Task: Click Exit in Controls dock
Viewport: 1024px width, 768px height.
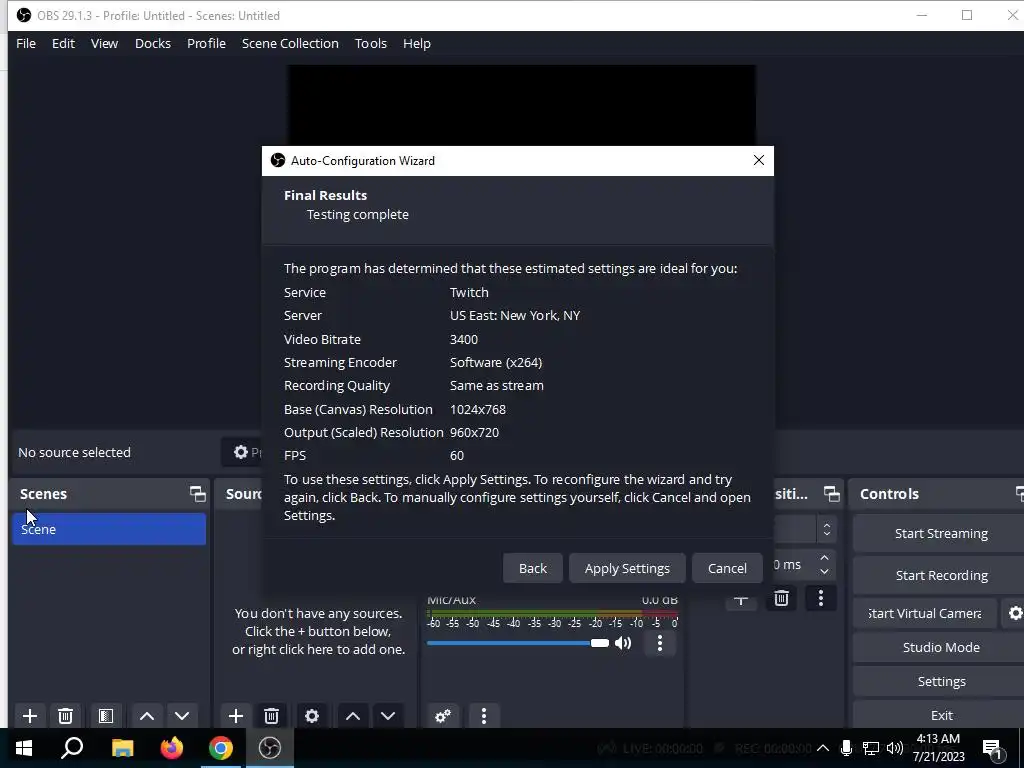Action: coord(940,715)
